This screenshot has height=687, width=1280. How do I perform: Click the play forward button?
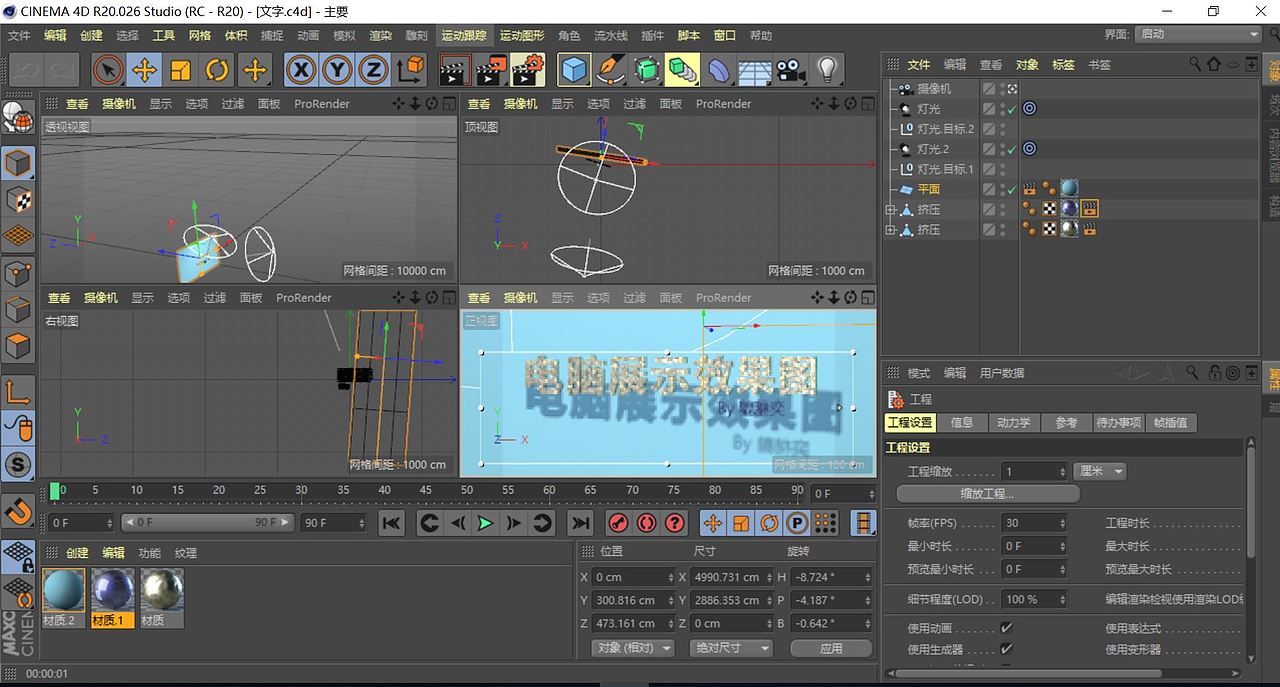(x=485, y=523)
